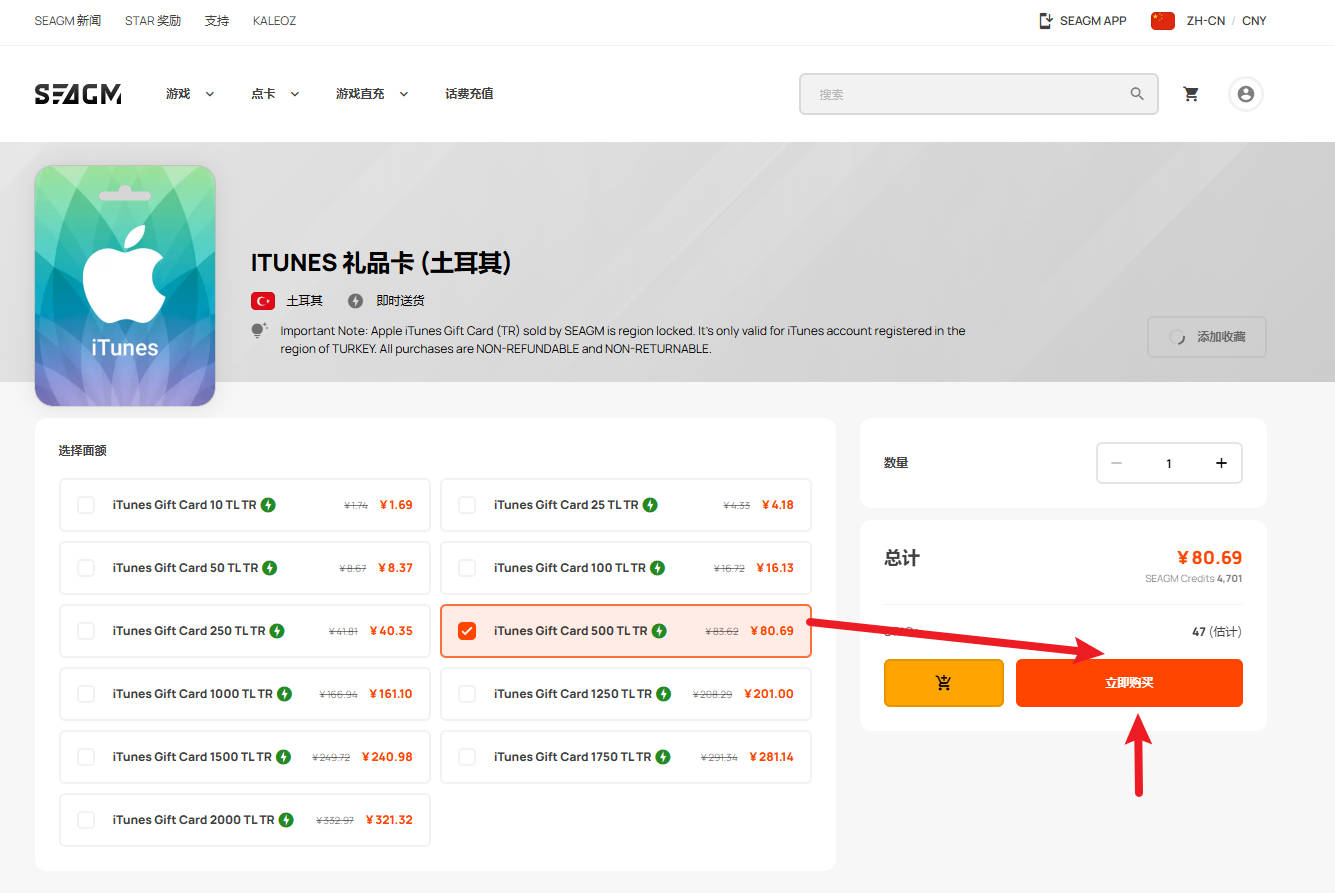The height and width of the screenshot is (893, 1335).
Task: Click the green instant icon on 2000 TL card
Action: [286, 820]
